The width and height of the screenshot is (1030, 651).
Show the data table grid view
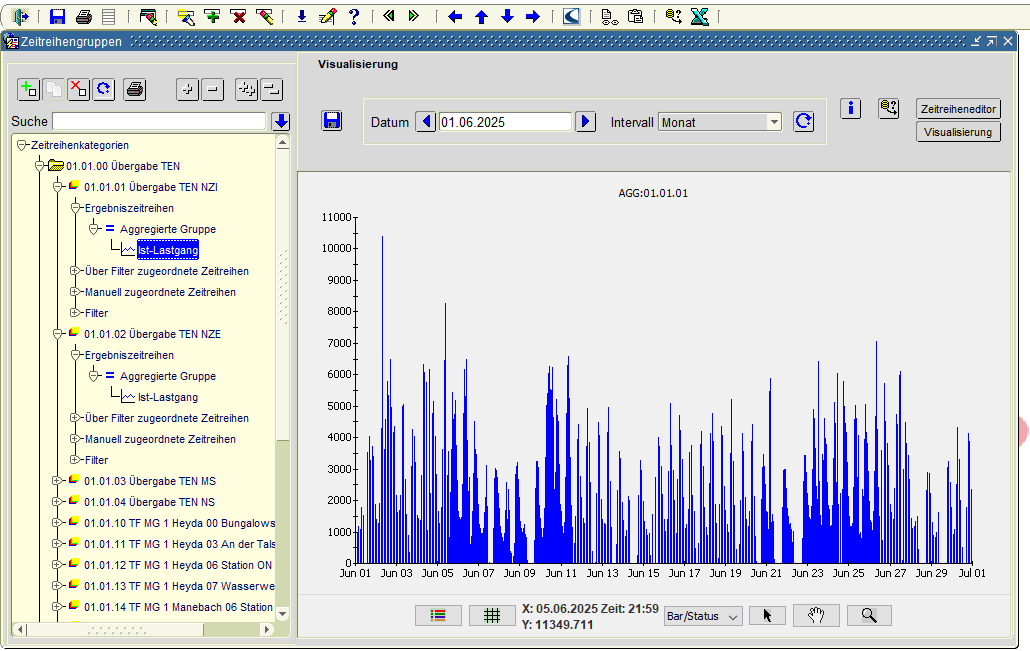click(492, 616)
